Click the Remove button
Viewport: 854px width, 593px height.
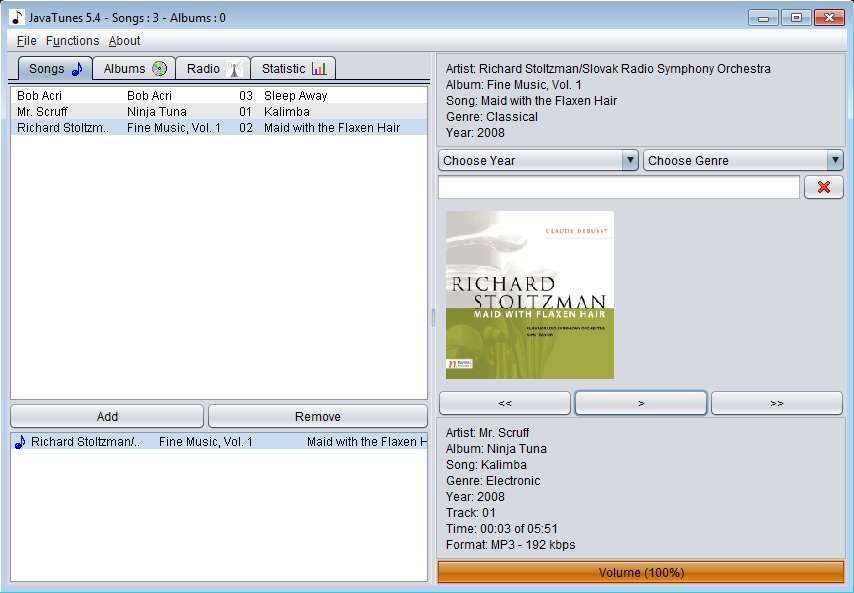tap(318, 417)
